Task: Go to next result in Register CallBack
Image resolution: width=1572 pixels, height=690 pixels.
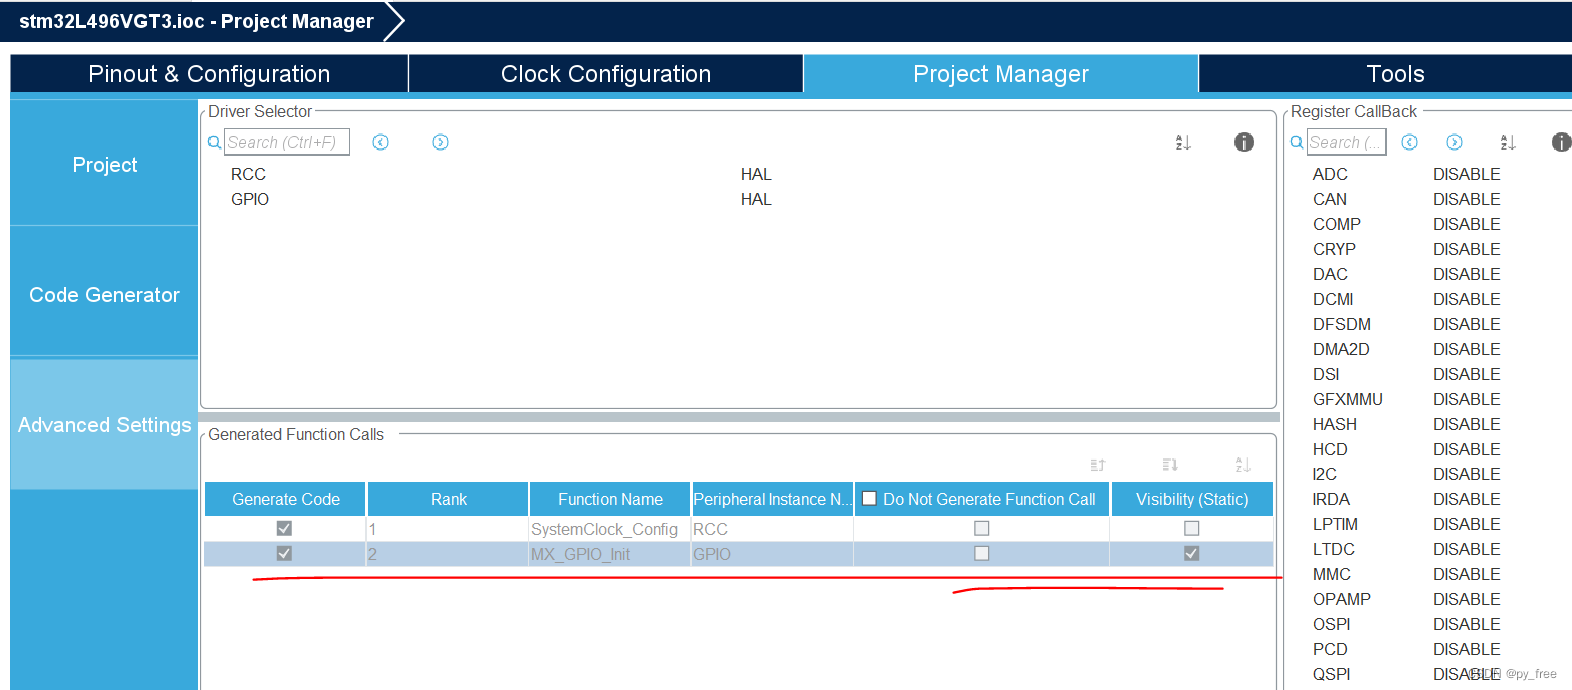Action: tap(1454, 142)
